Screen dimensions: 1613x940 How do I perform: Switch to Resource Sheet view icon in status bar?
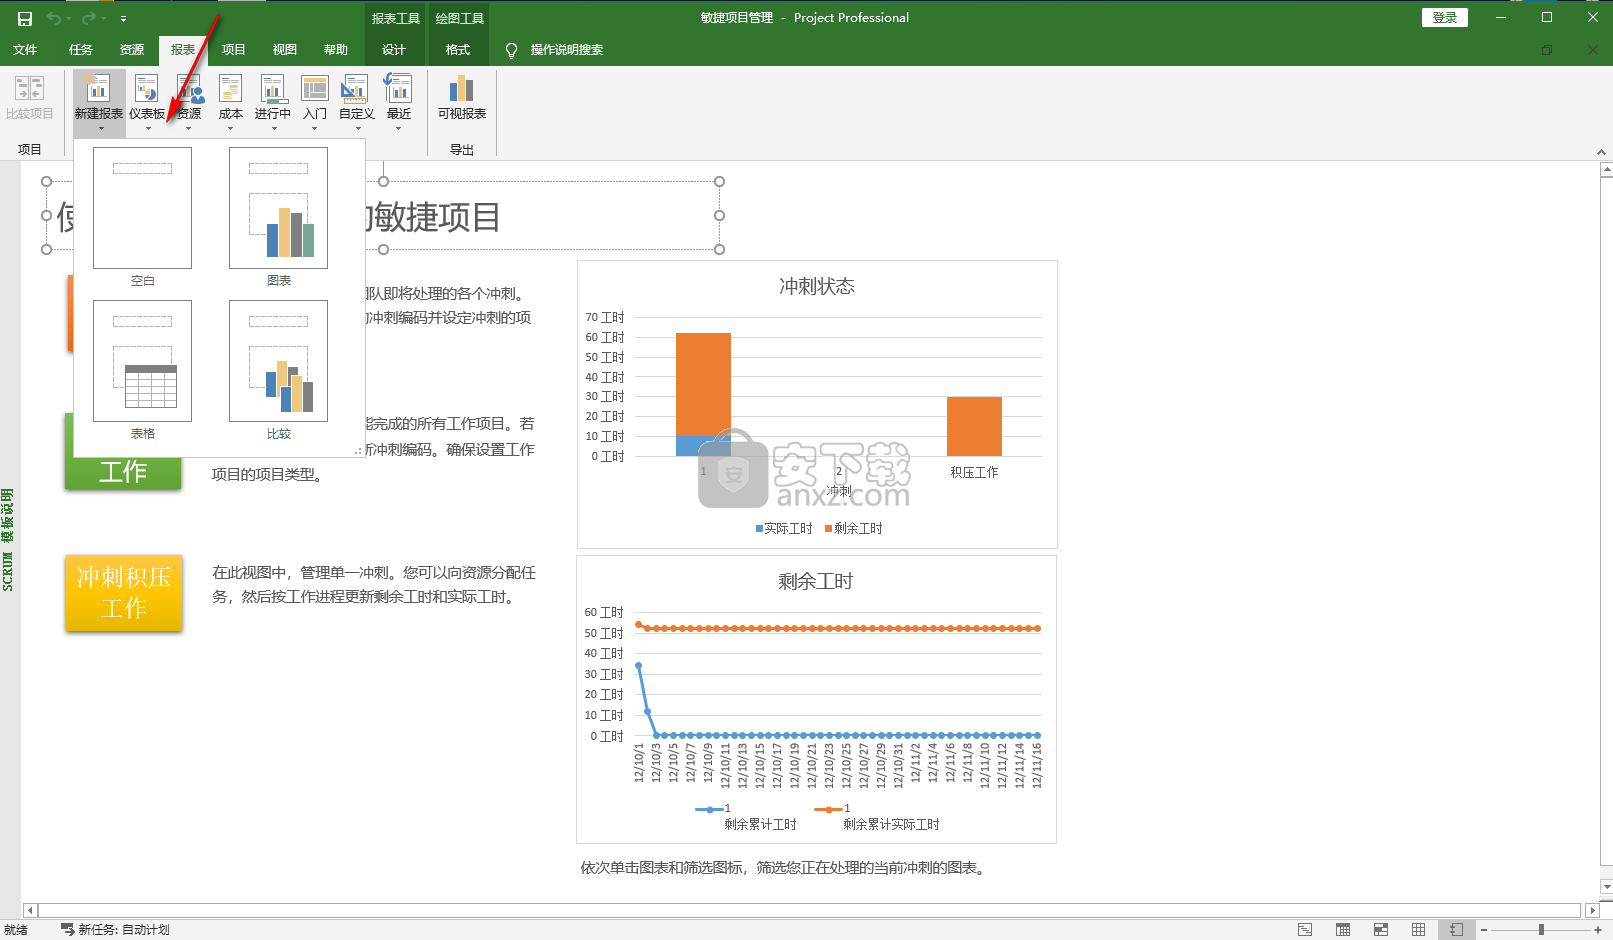[1419, 930]
